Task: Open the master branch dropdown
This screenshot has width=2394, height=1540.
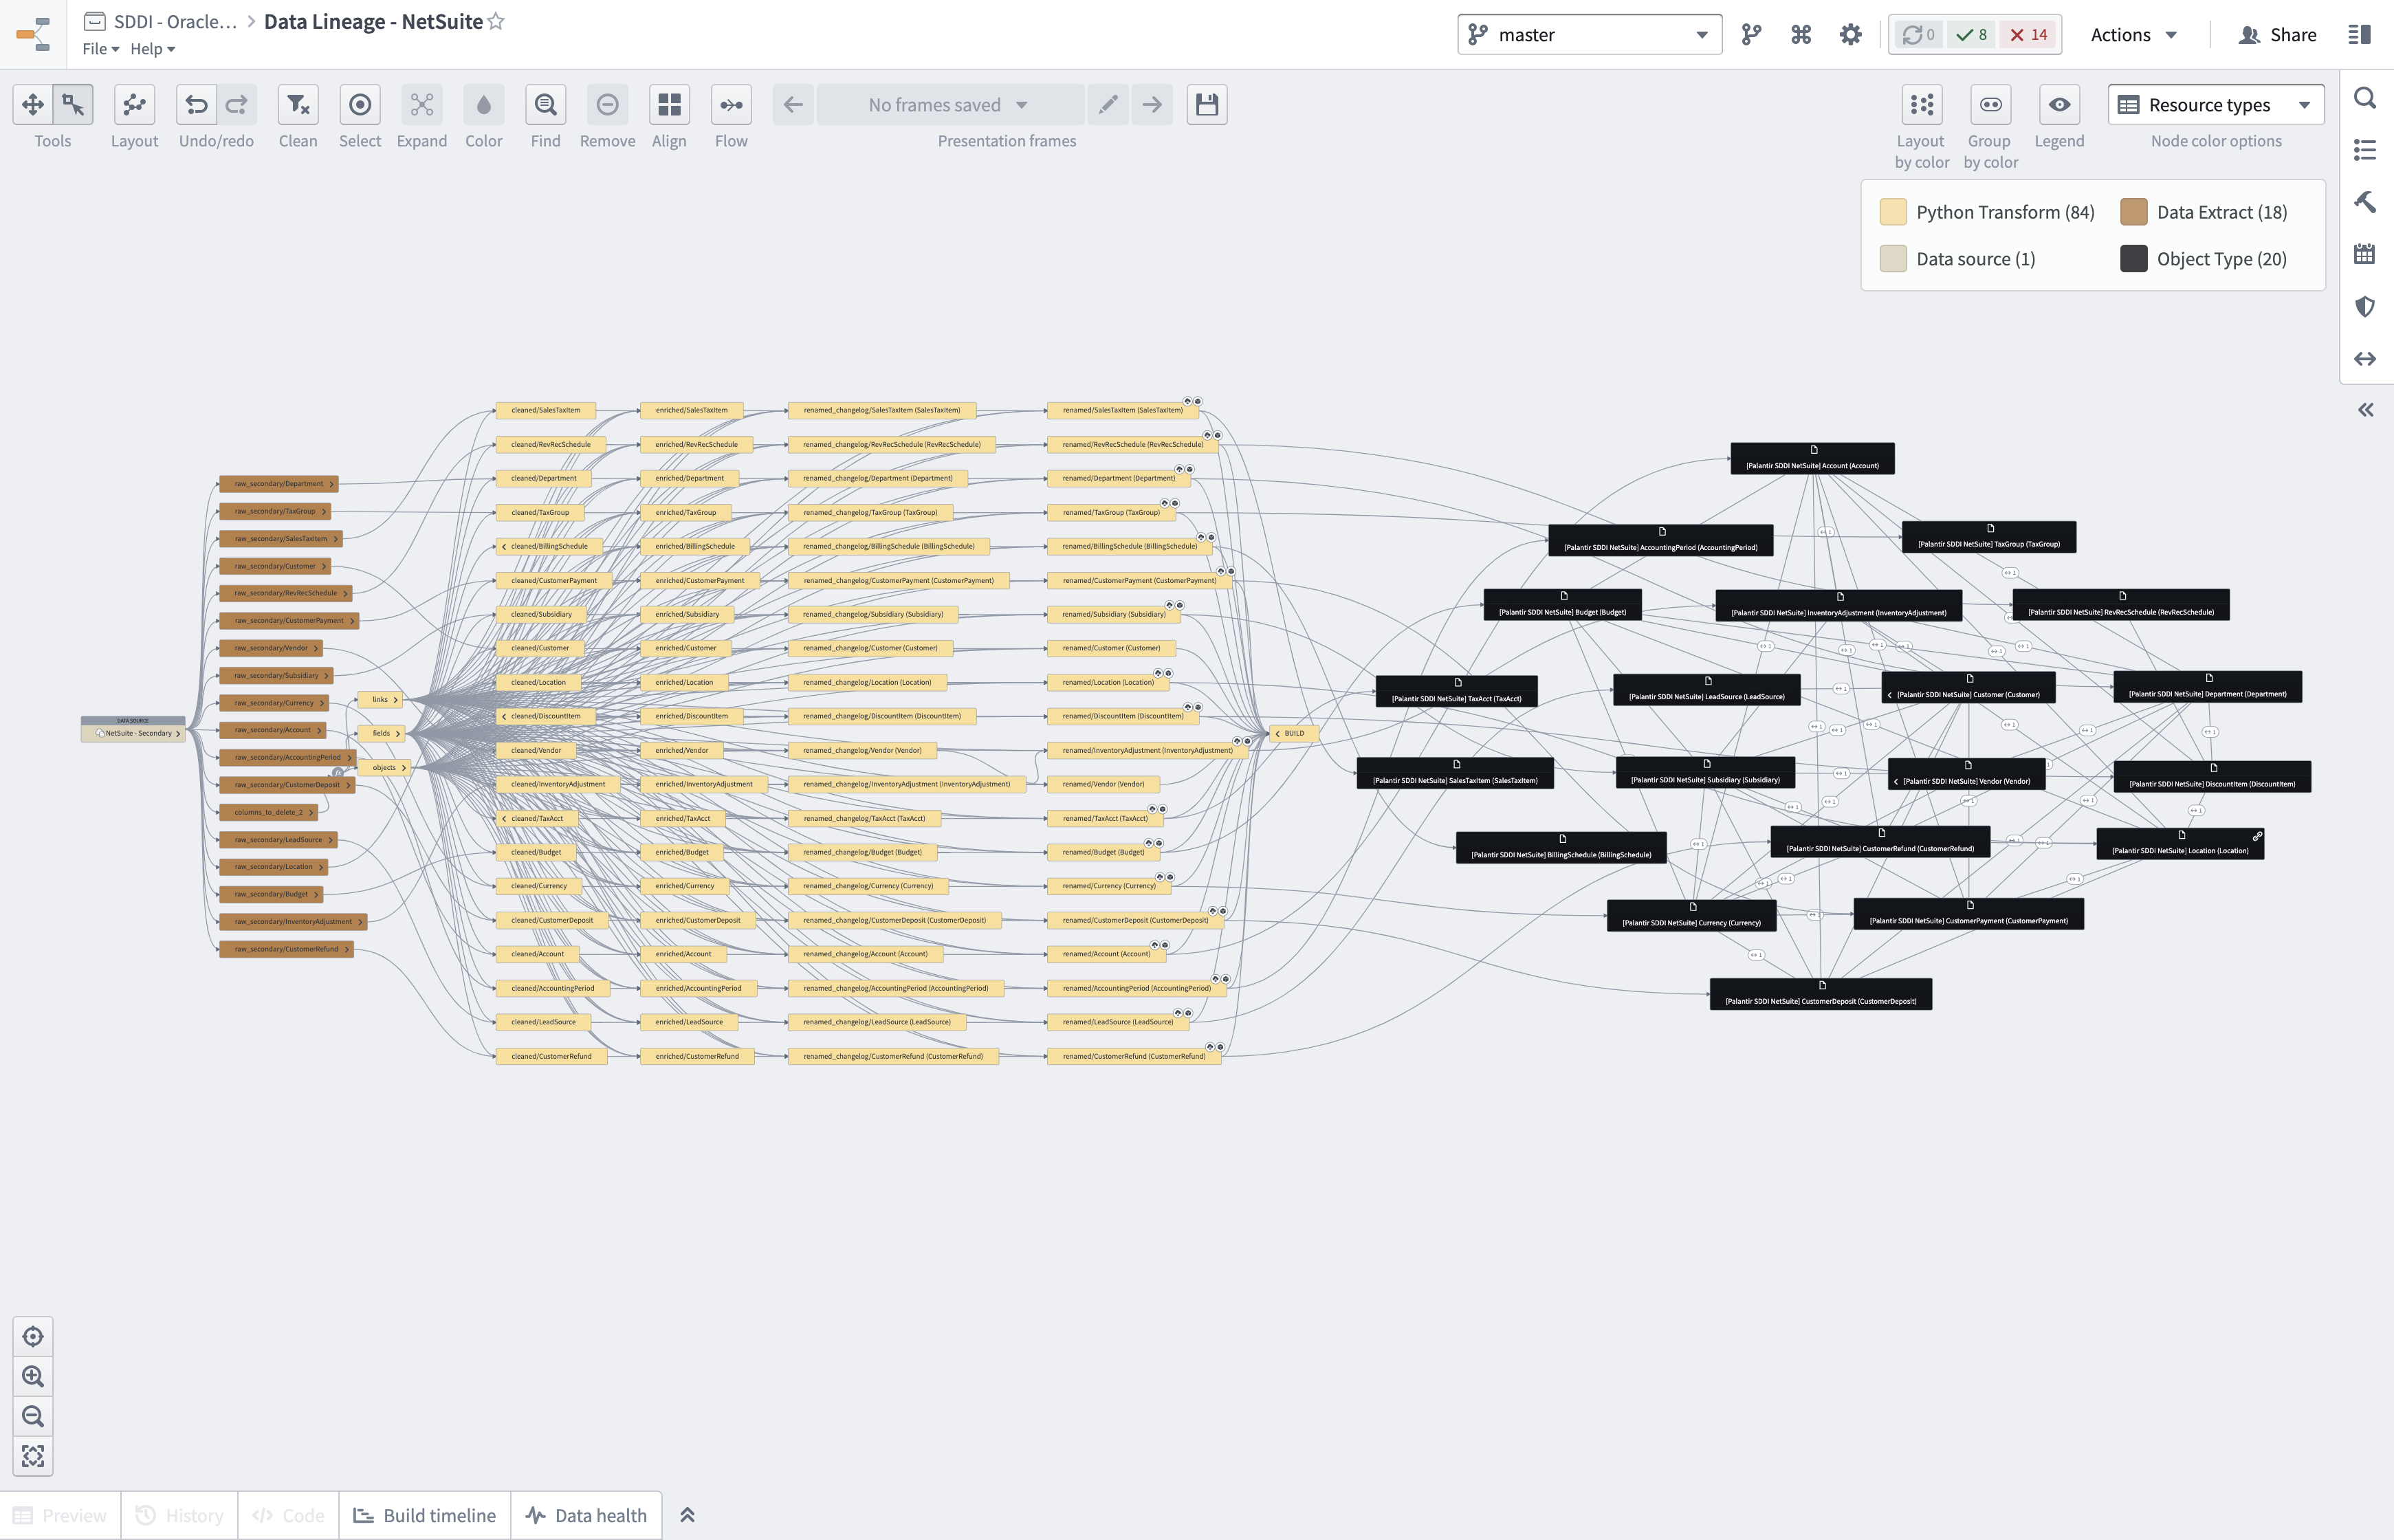Action: click(1589, 35)
